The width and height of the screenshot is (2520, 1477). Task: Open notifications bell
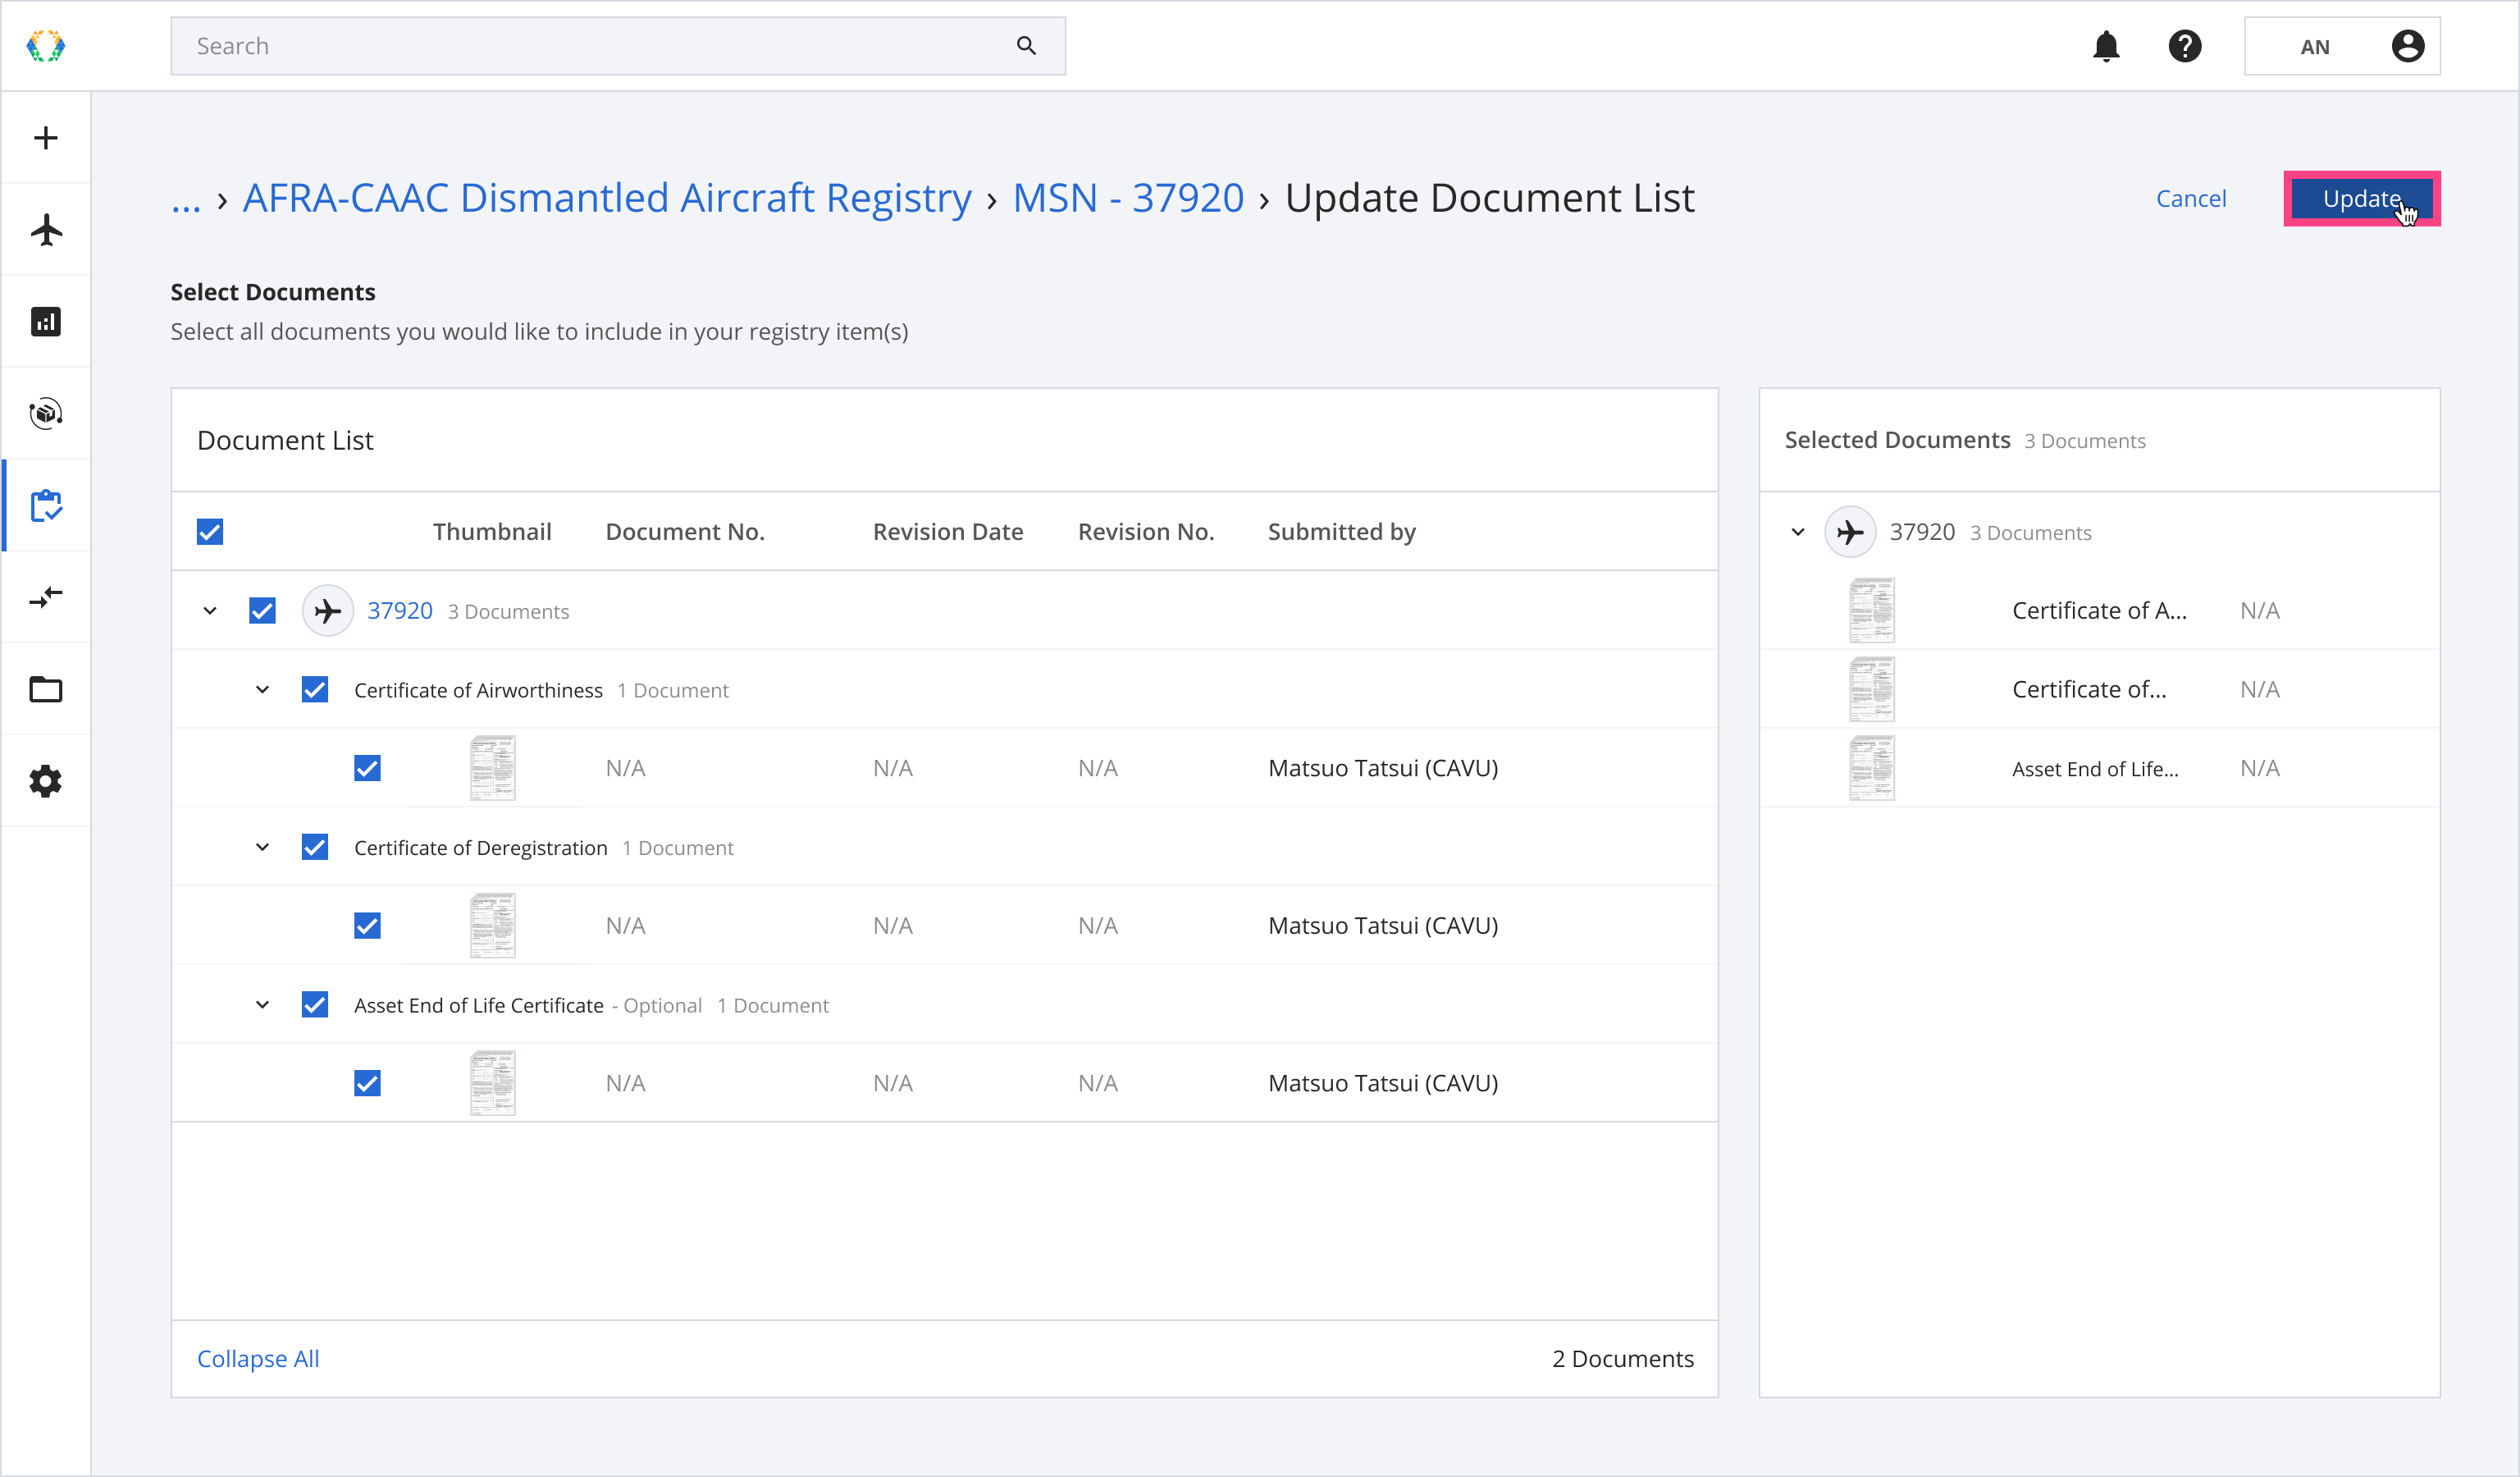(2106, 46)
